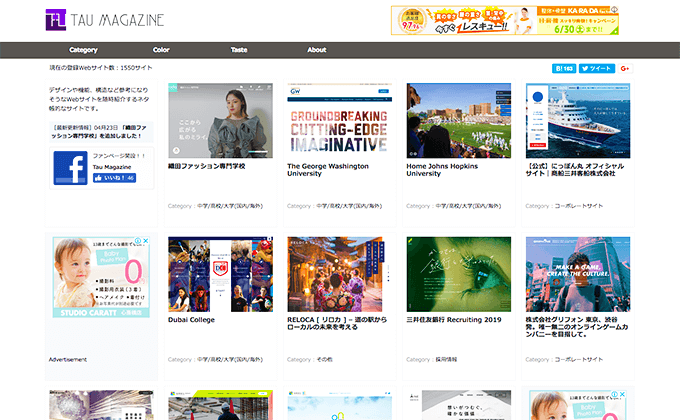
Task: Open the latest update notice about fashion school
Action: (x=101, y=132)
